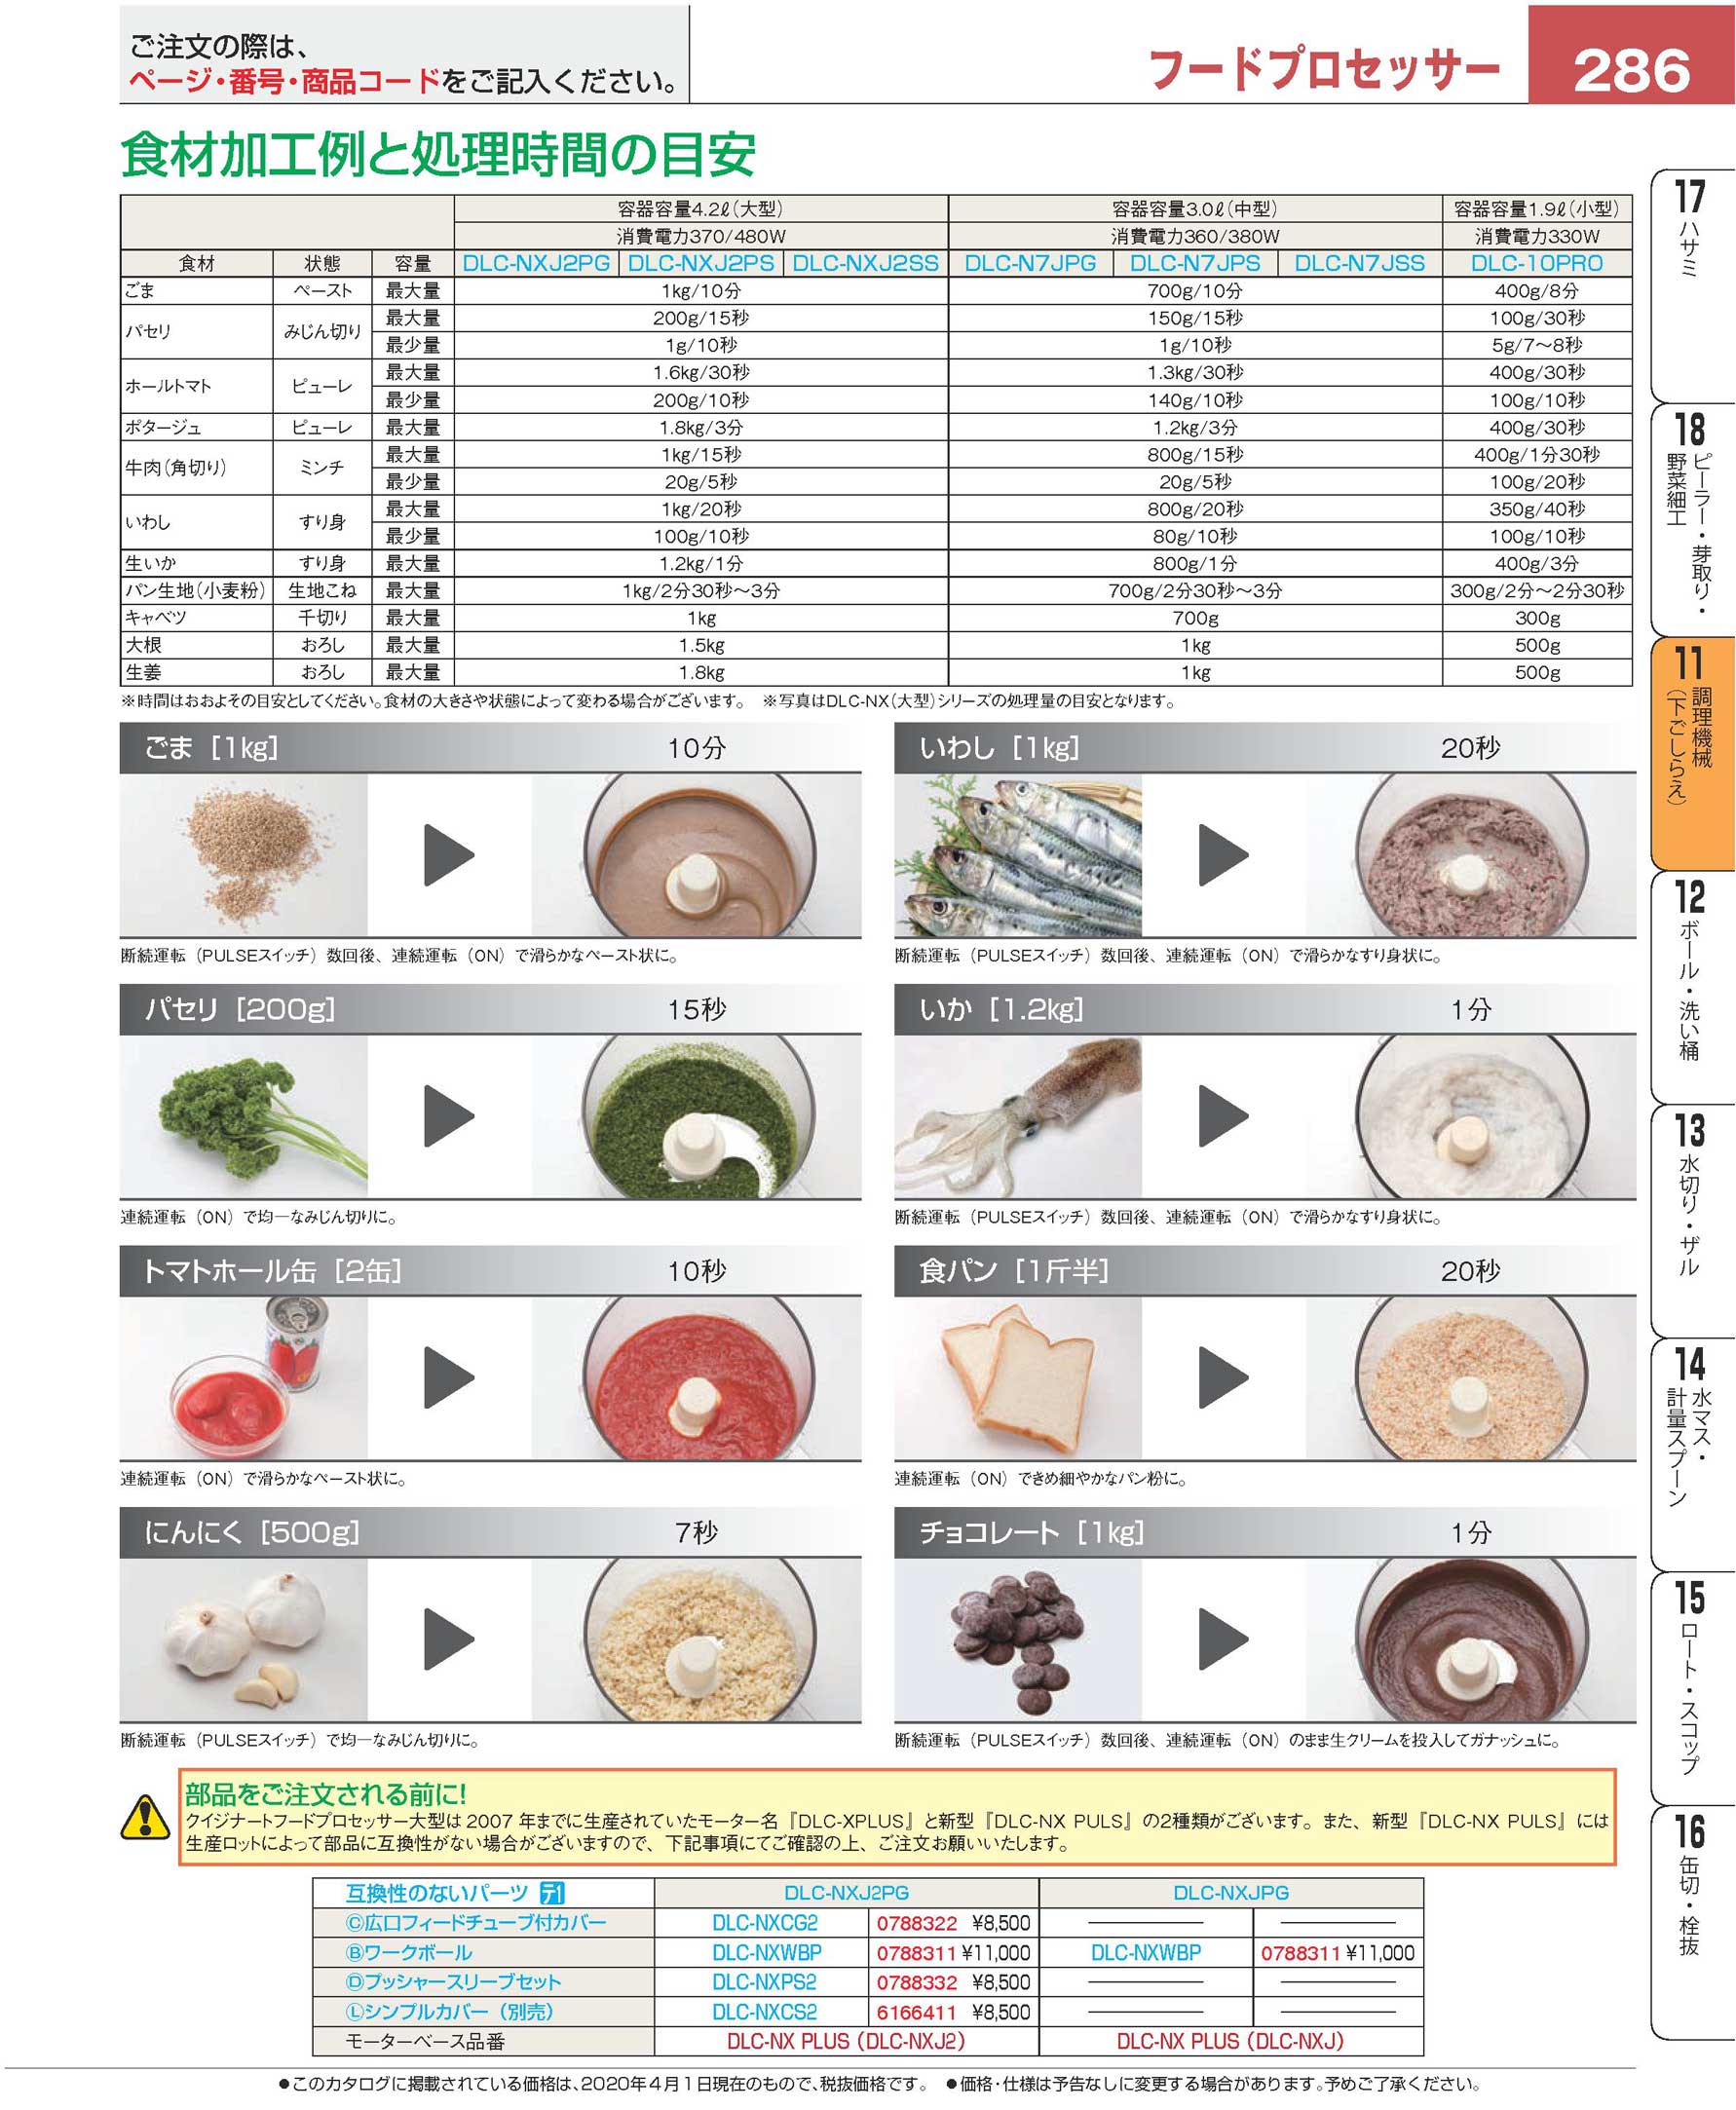This screenshot has height=2110, width=1736.
Task: Click product code 0788322 in parts table
Action: coord(916,1923)
